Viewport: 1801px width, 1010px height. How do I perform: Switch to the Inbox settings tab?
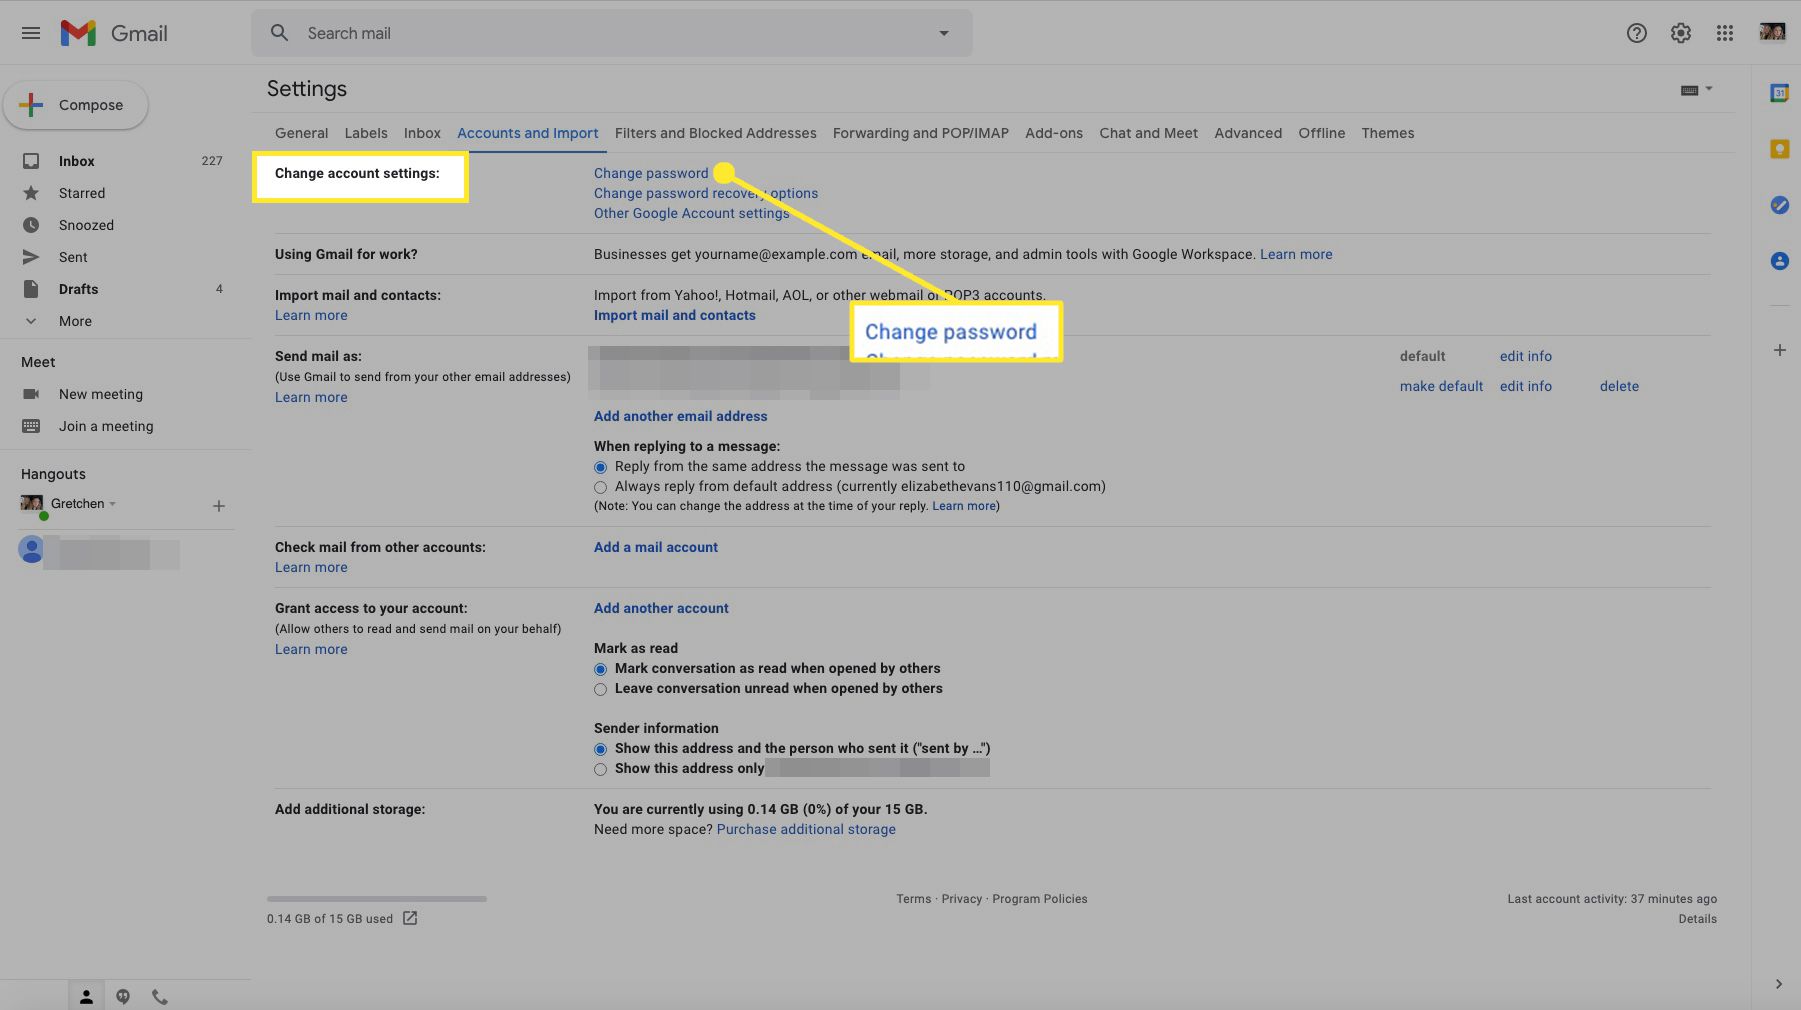(x=422, y=133)
